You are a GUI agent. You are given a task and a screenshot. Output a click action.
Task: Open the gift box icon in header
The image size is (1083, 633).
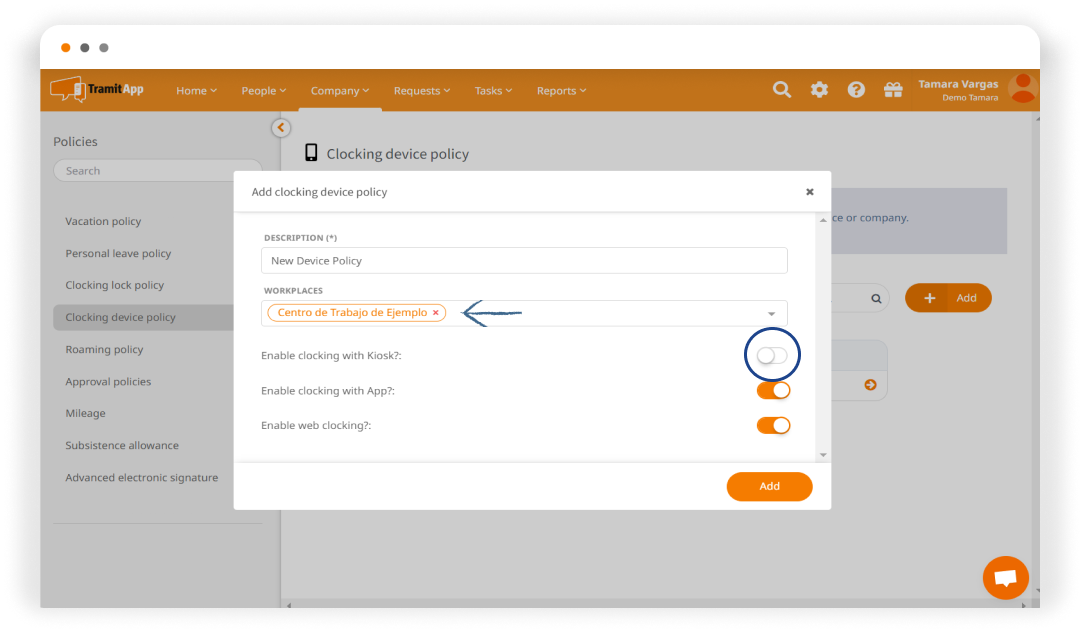893,90
